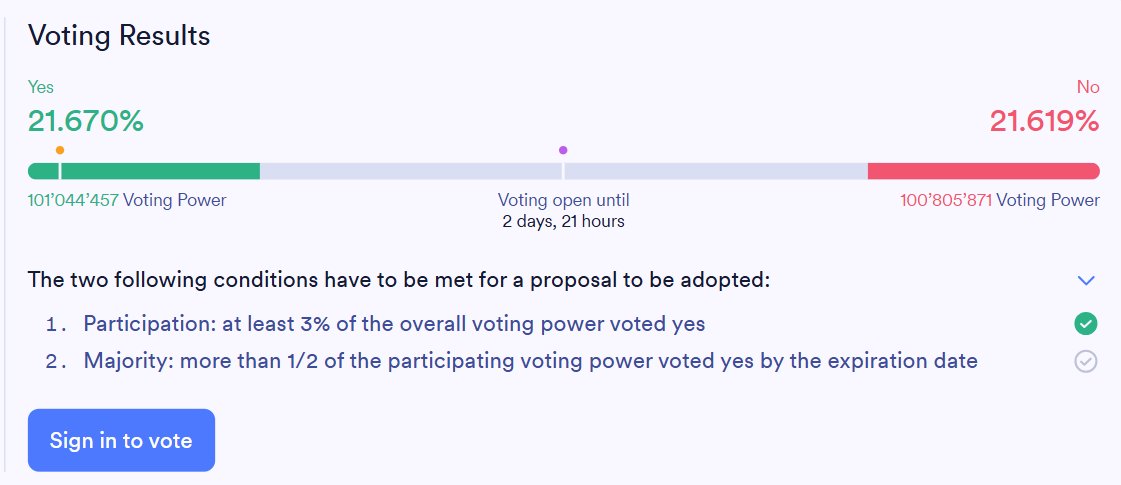Click the red No label

1088,88
